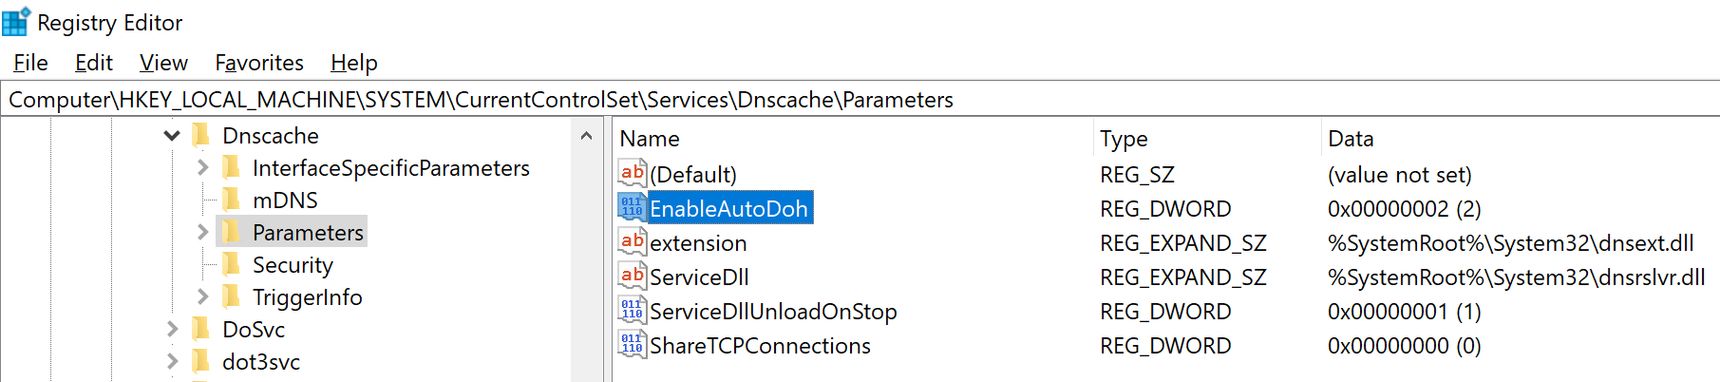1720x382 pixels.
Task: Select the extension string value icon
Action: click(x=632, y=242)
